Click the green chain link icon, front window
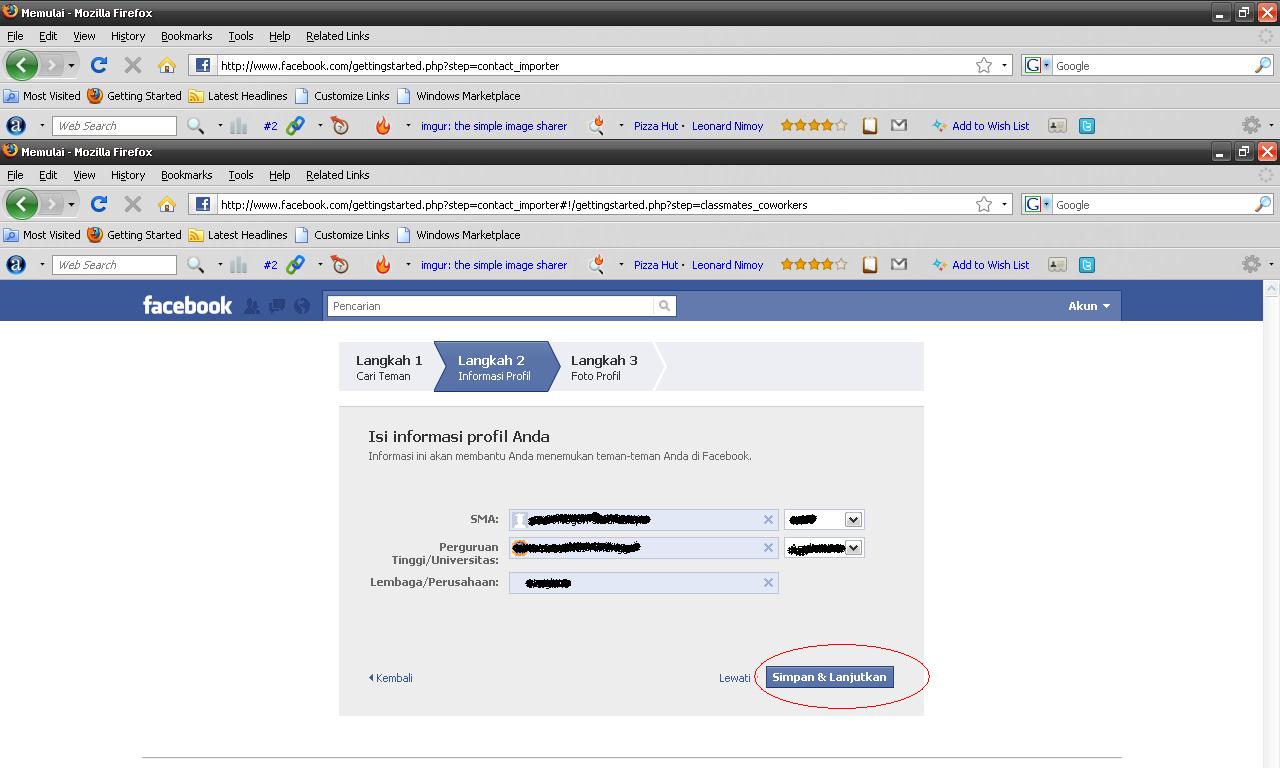 click(x=295, y=265)
